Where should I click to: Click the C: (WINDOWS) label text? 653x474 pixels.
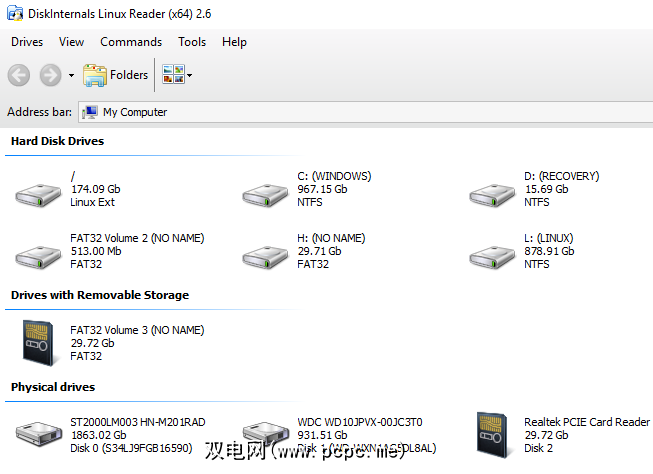(334, 176)
